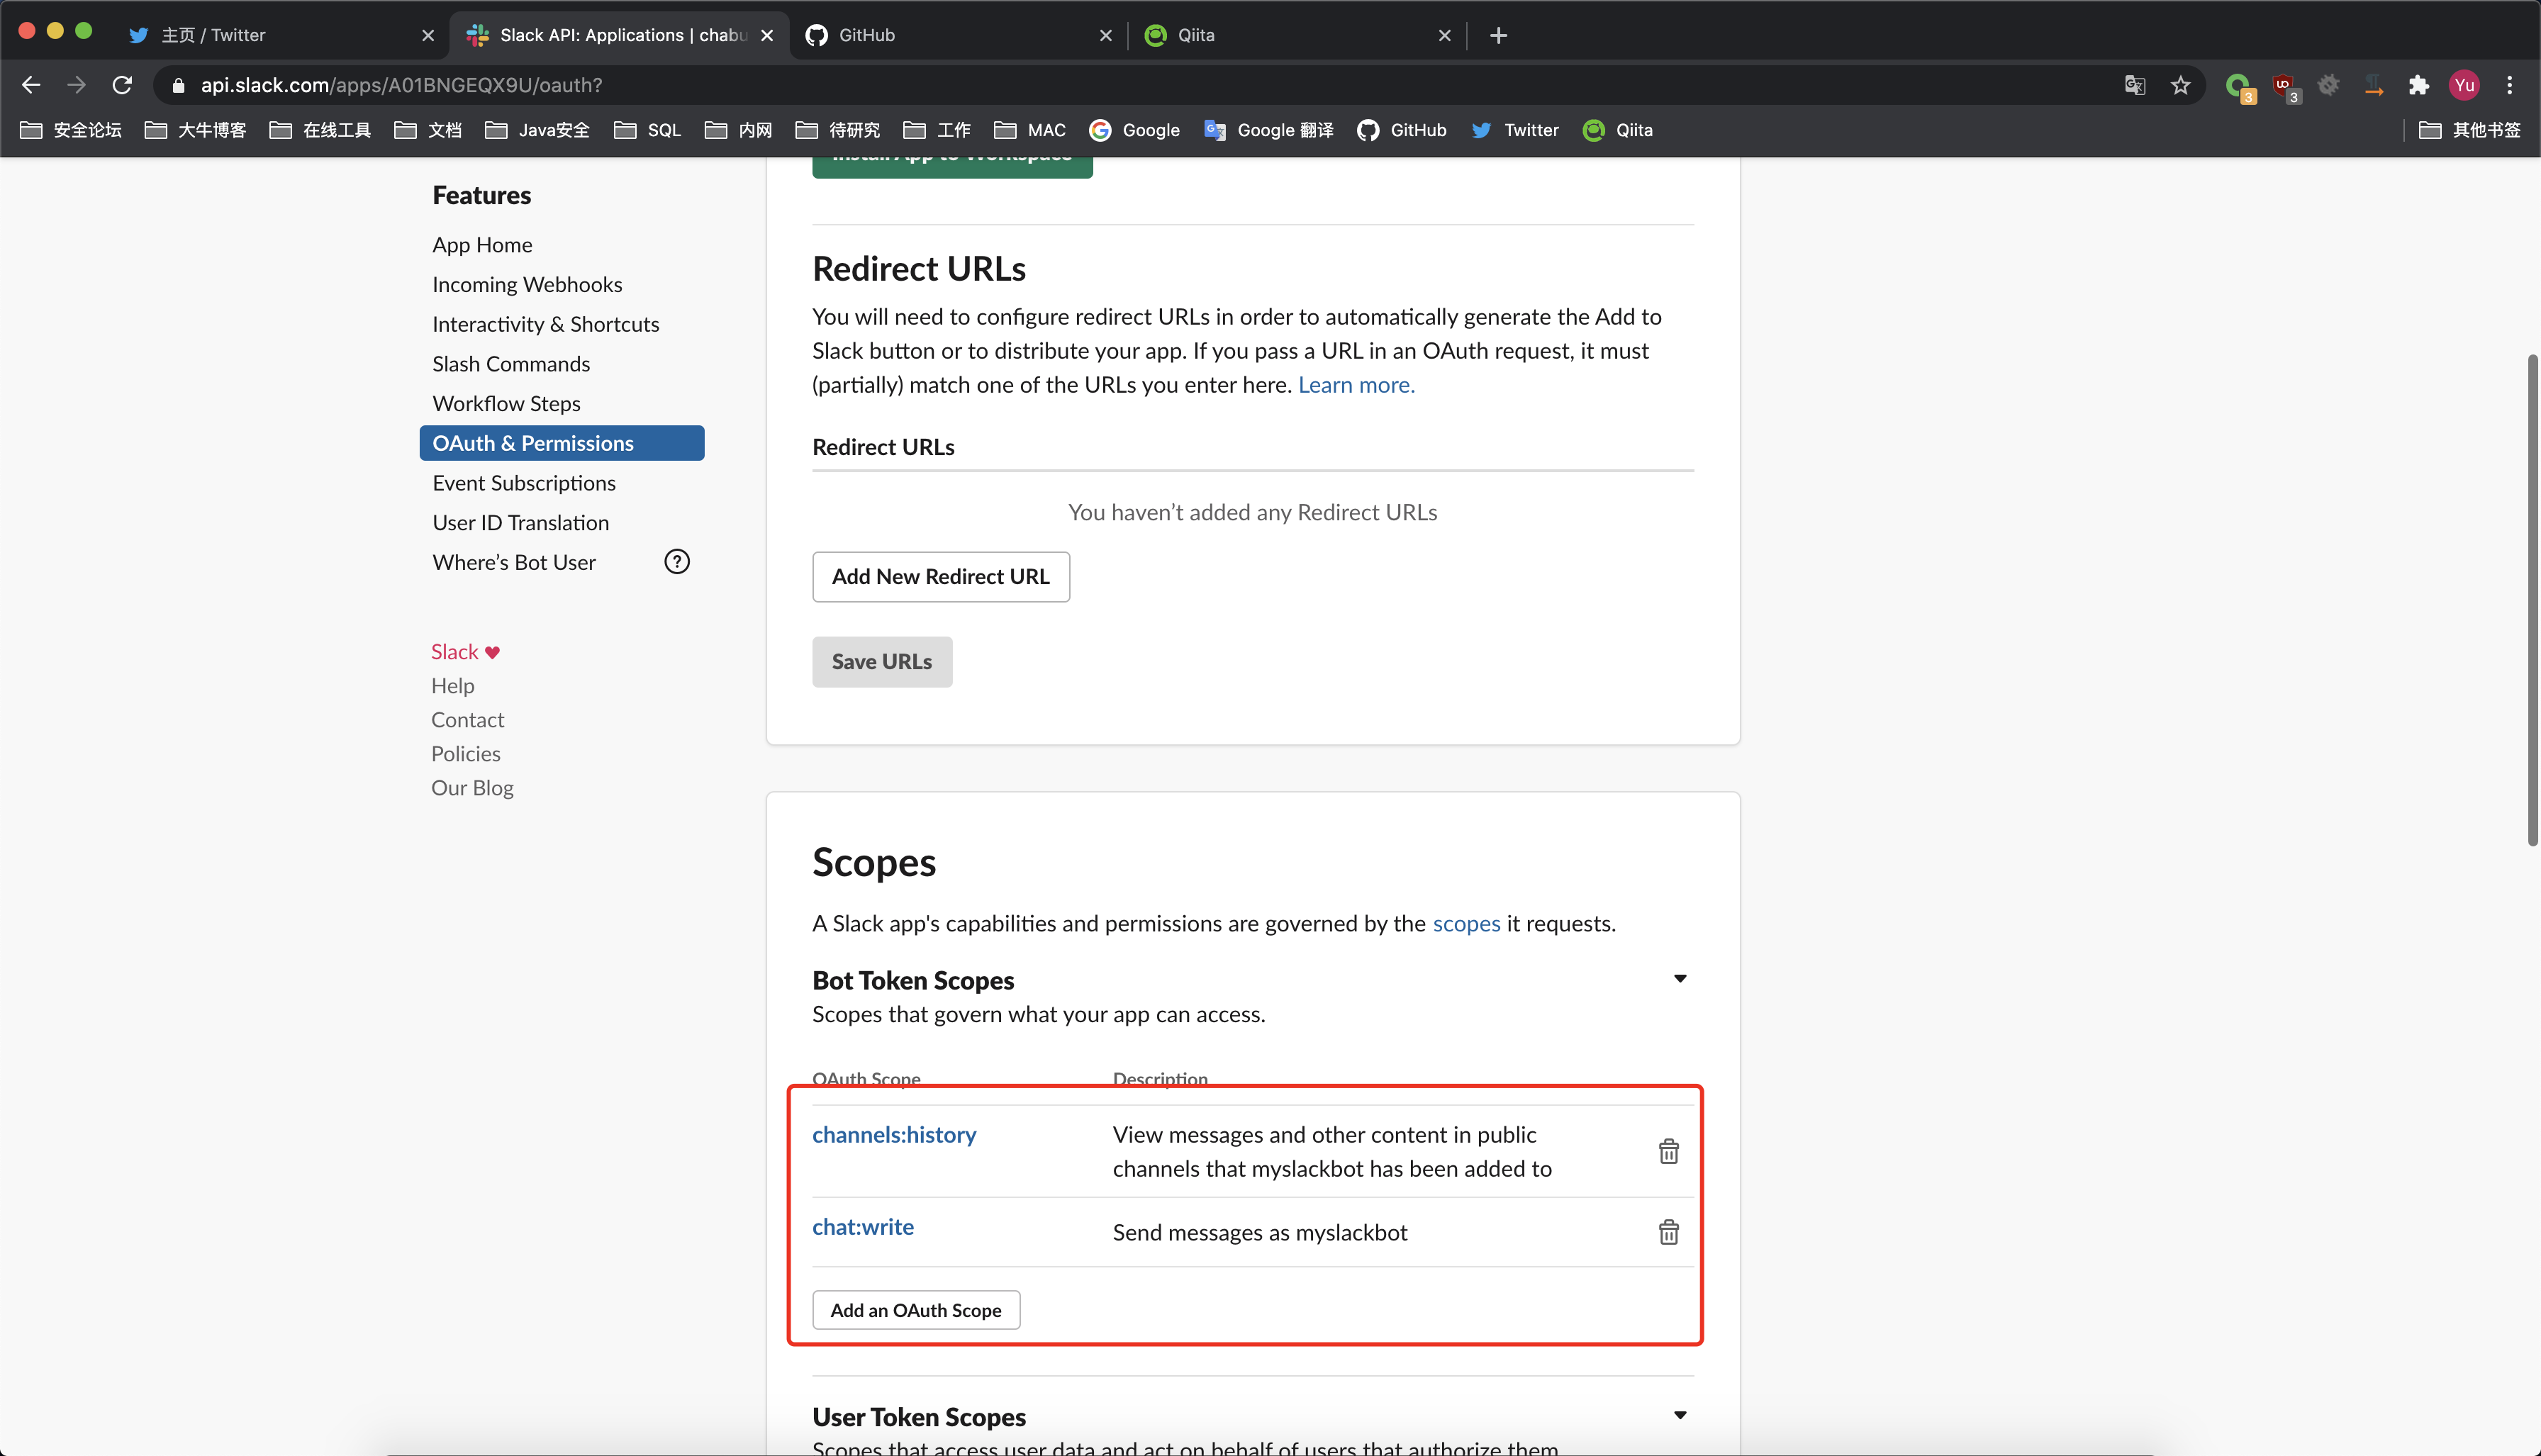The height and width of the screenshot is (1456, 2541).
Task: Open the Yu profile avatar
Action: [x=2464, y=85]
